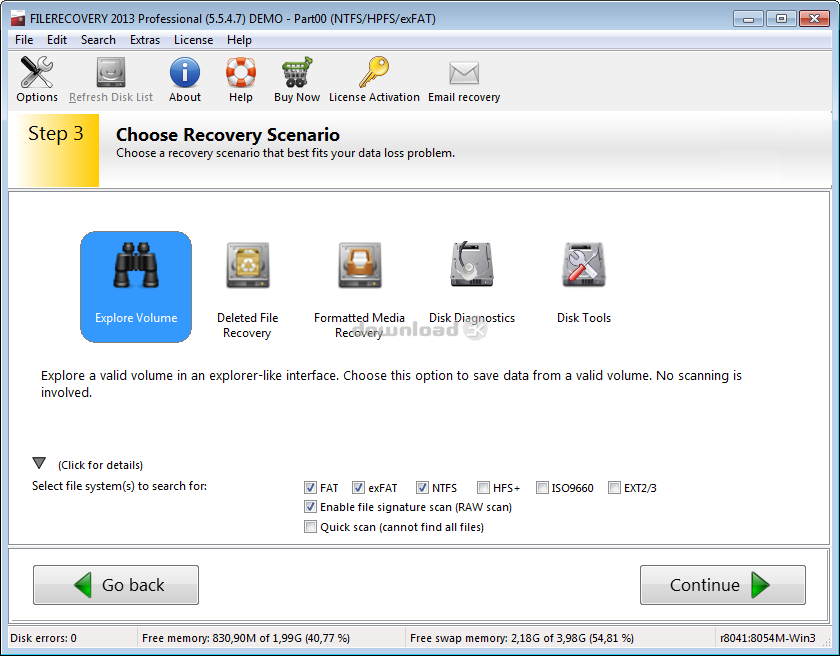The width and height of the screenshot is (840, 656).
Task: Select the Disk Diagnostics scenario icon
Action: click(471, 265)
